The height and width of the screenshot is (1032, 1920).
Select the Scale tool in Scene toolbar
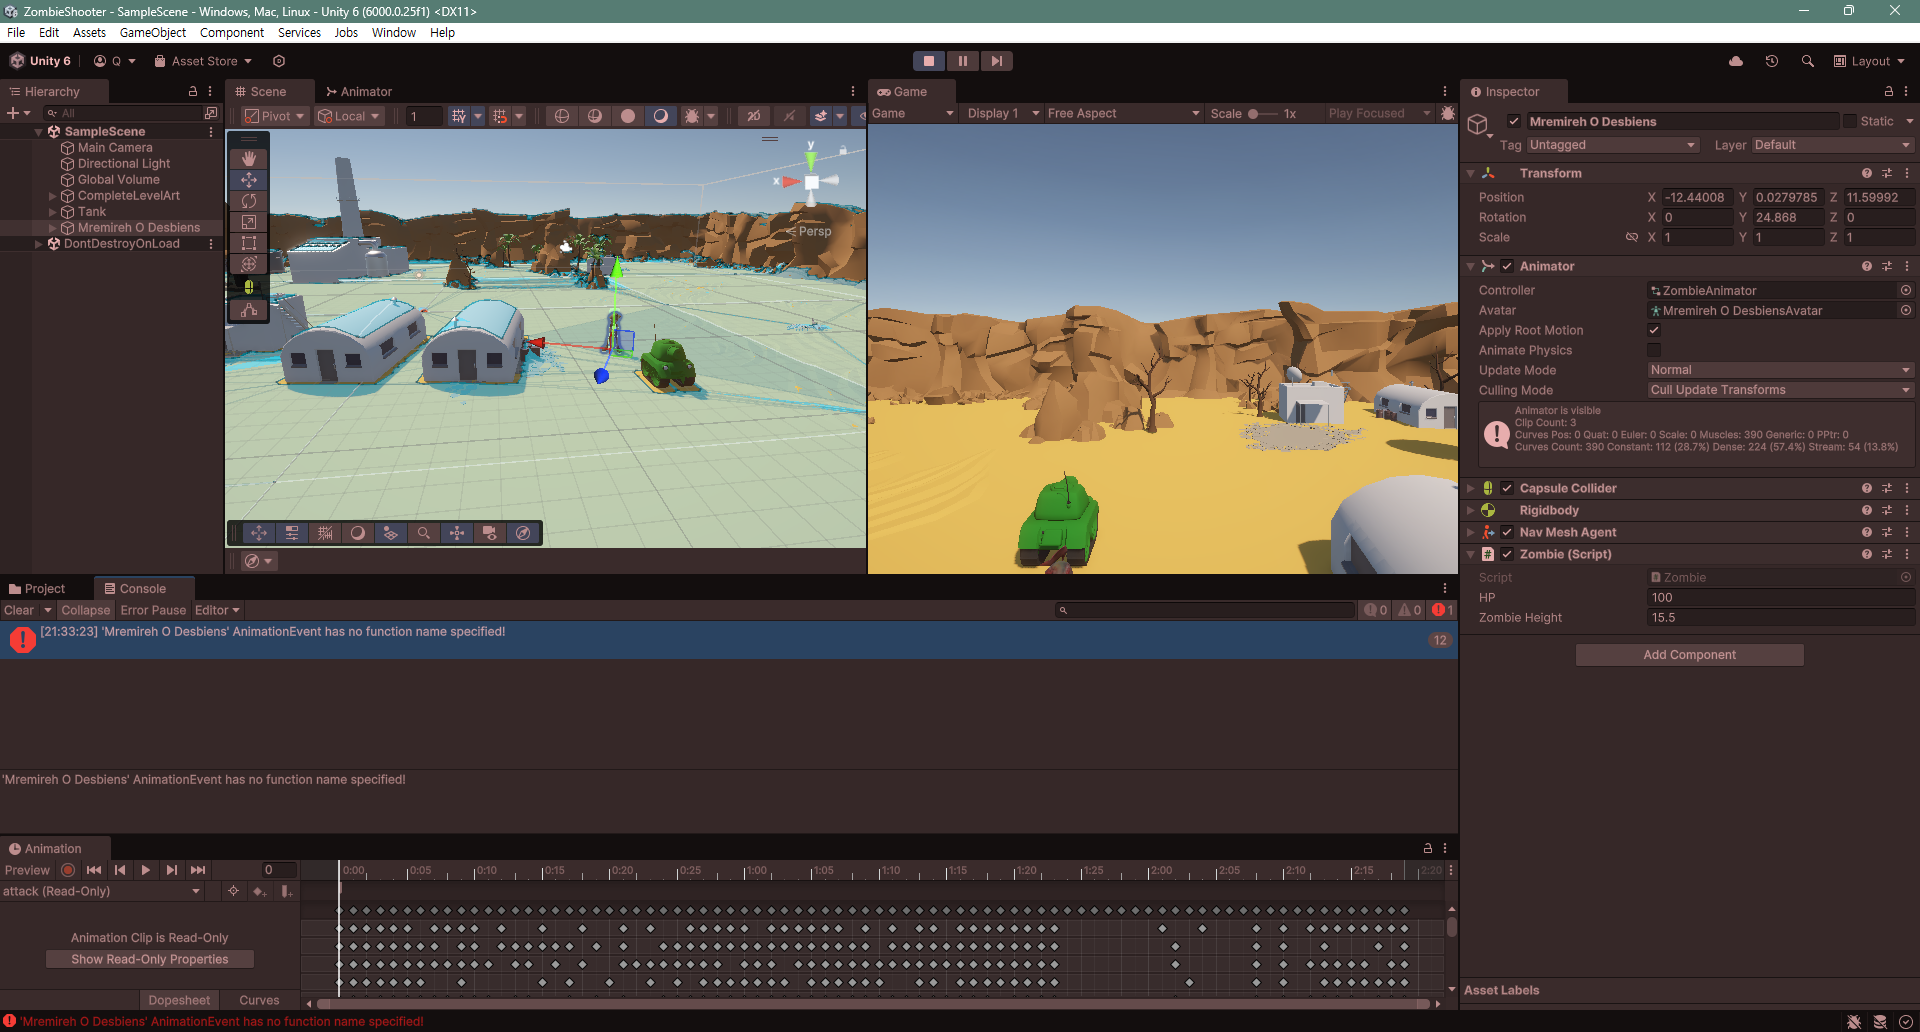(x=249, y=222)
